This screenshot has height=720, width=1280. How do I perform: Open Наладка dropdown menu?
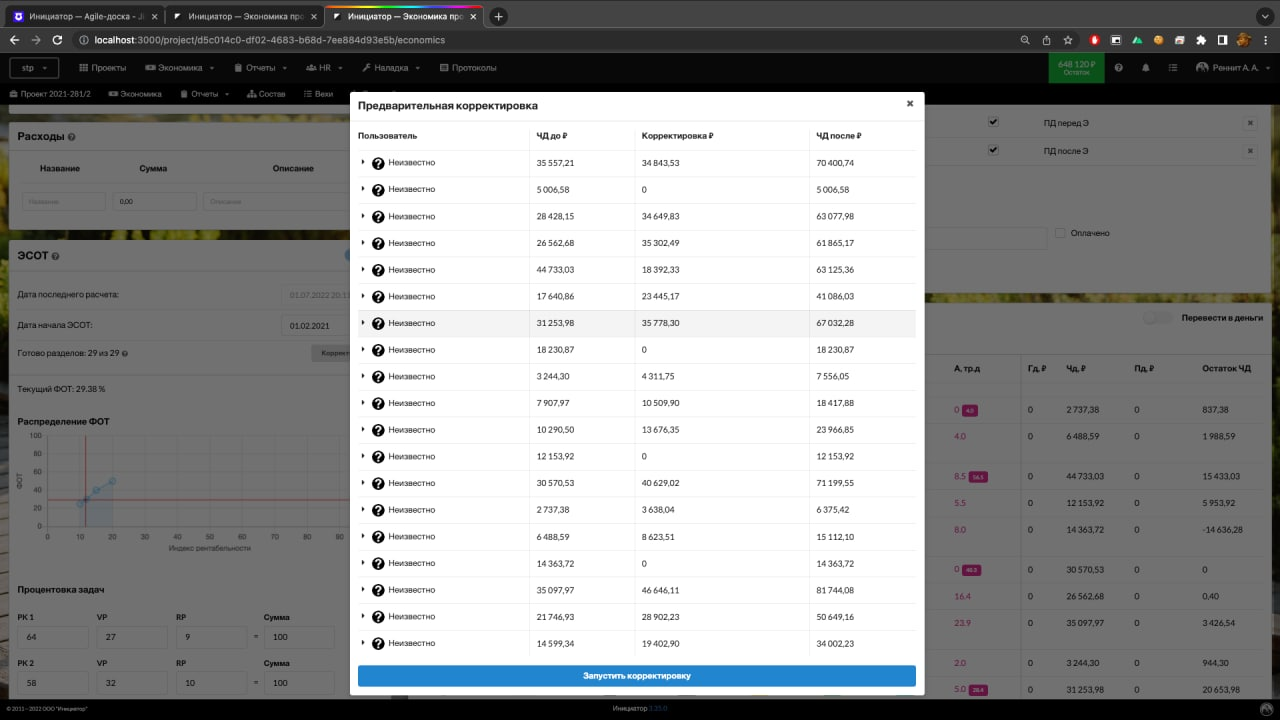(391, 68)
